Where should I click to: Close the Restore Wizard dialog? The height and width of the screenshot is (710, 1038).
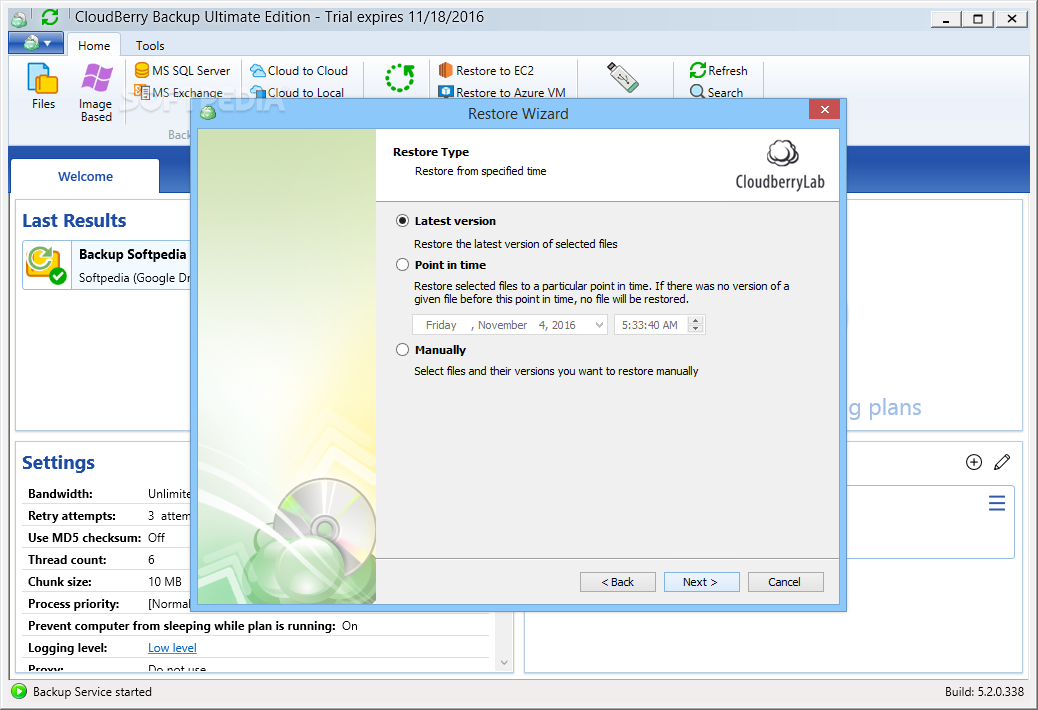click(x=824, y=110)
